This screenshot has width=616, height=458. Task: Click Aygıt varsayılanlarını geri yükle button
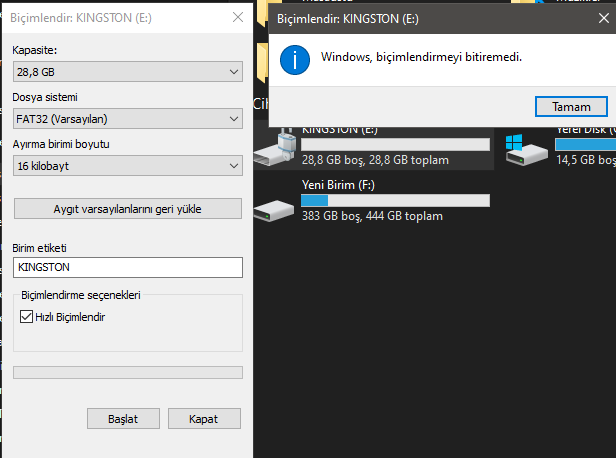(128, 209)
